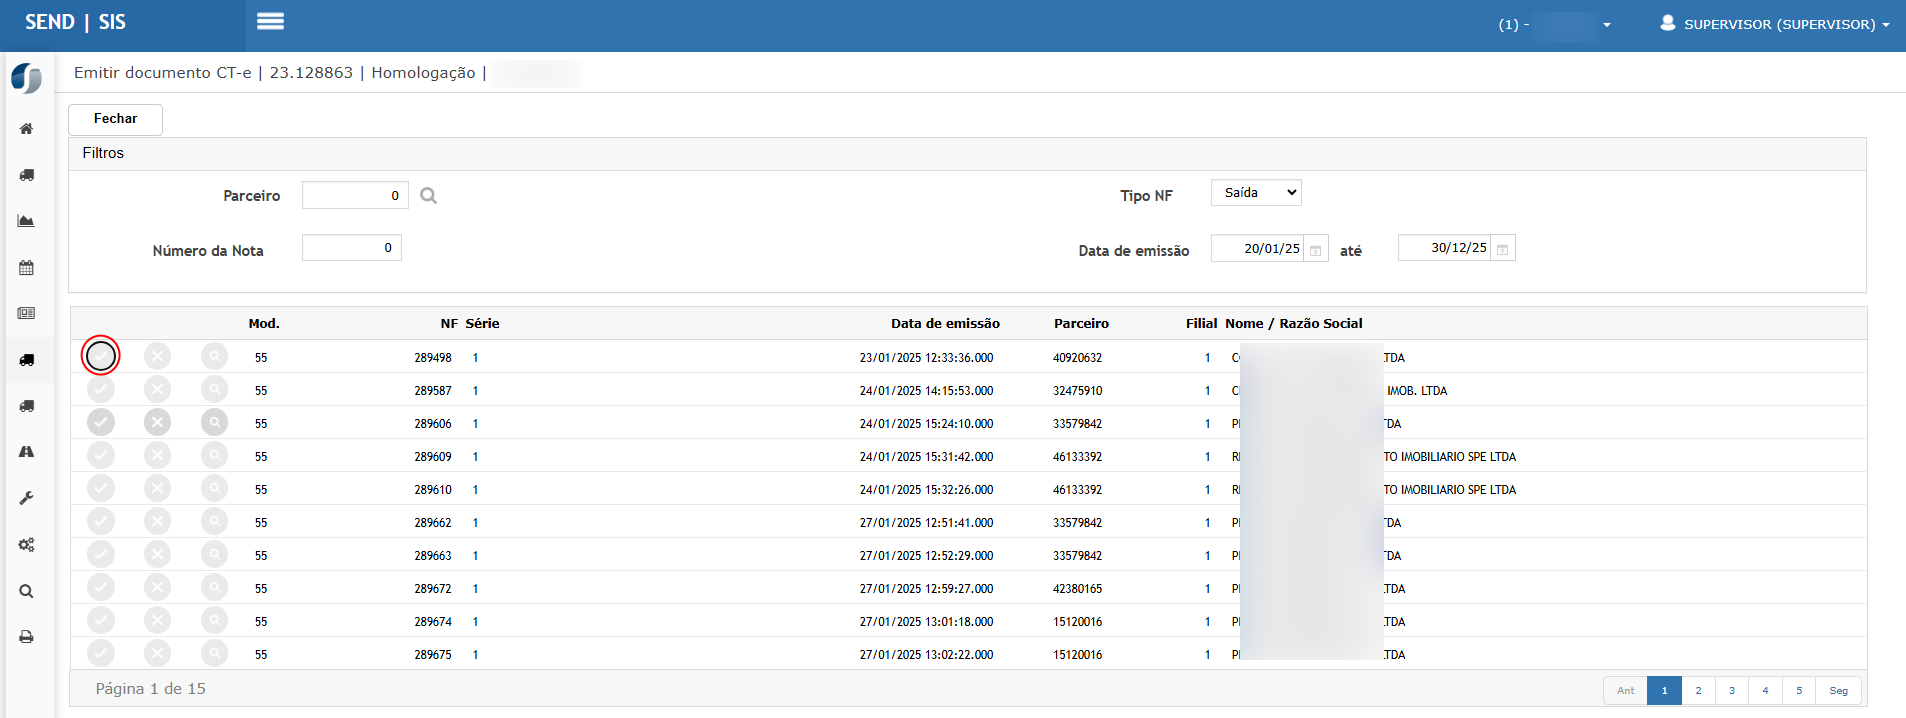
Task: Click the wrench tools icon in sidebar
Action: pos(26,498)
